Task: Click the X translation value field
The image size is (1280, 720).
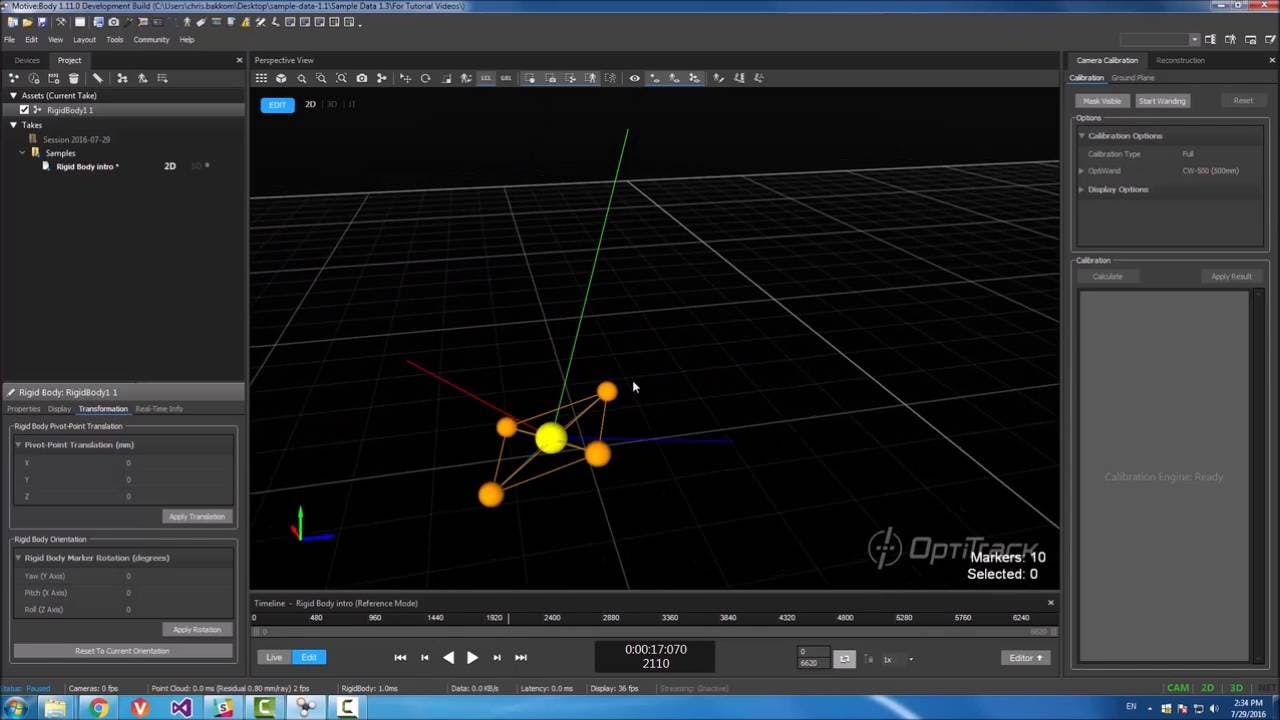Action: click(x=178, y=463)
